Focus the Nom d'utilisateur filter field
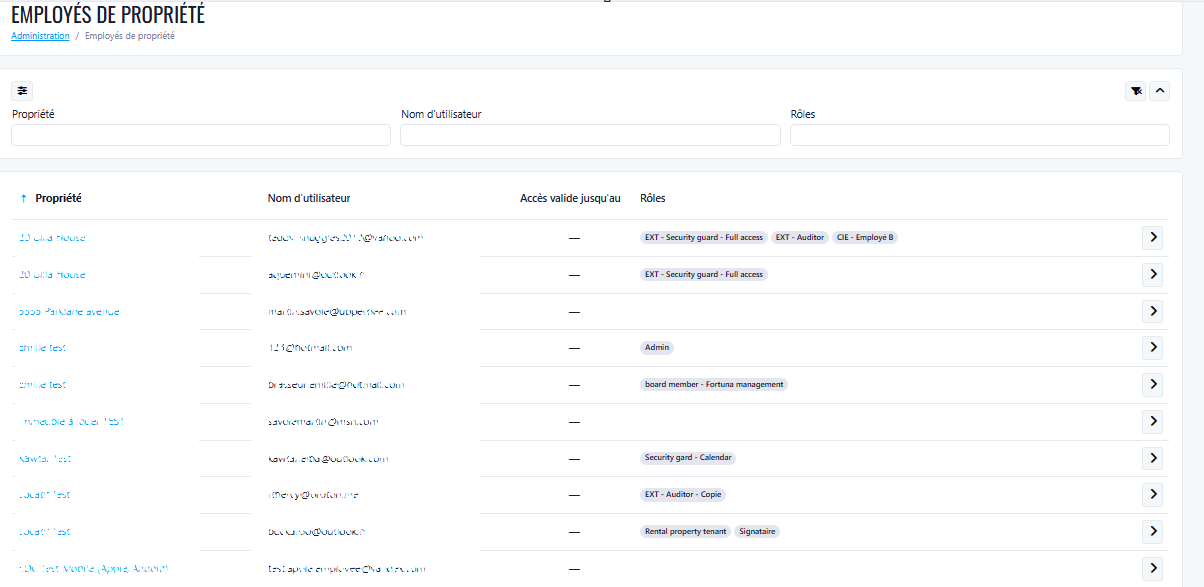This screenshot has height=587, width=1204. coord(590,135)
